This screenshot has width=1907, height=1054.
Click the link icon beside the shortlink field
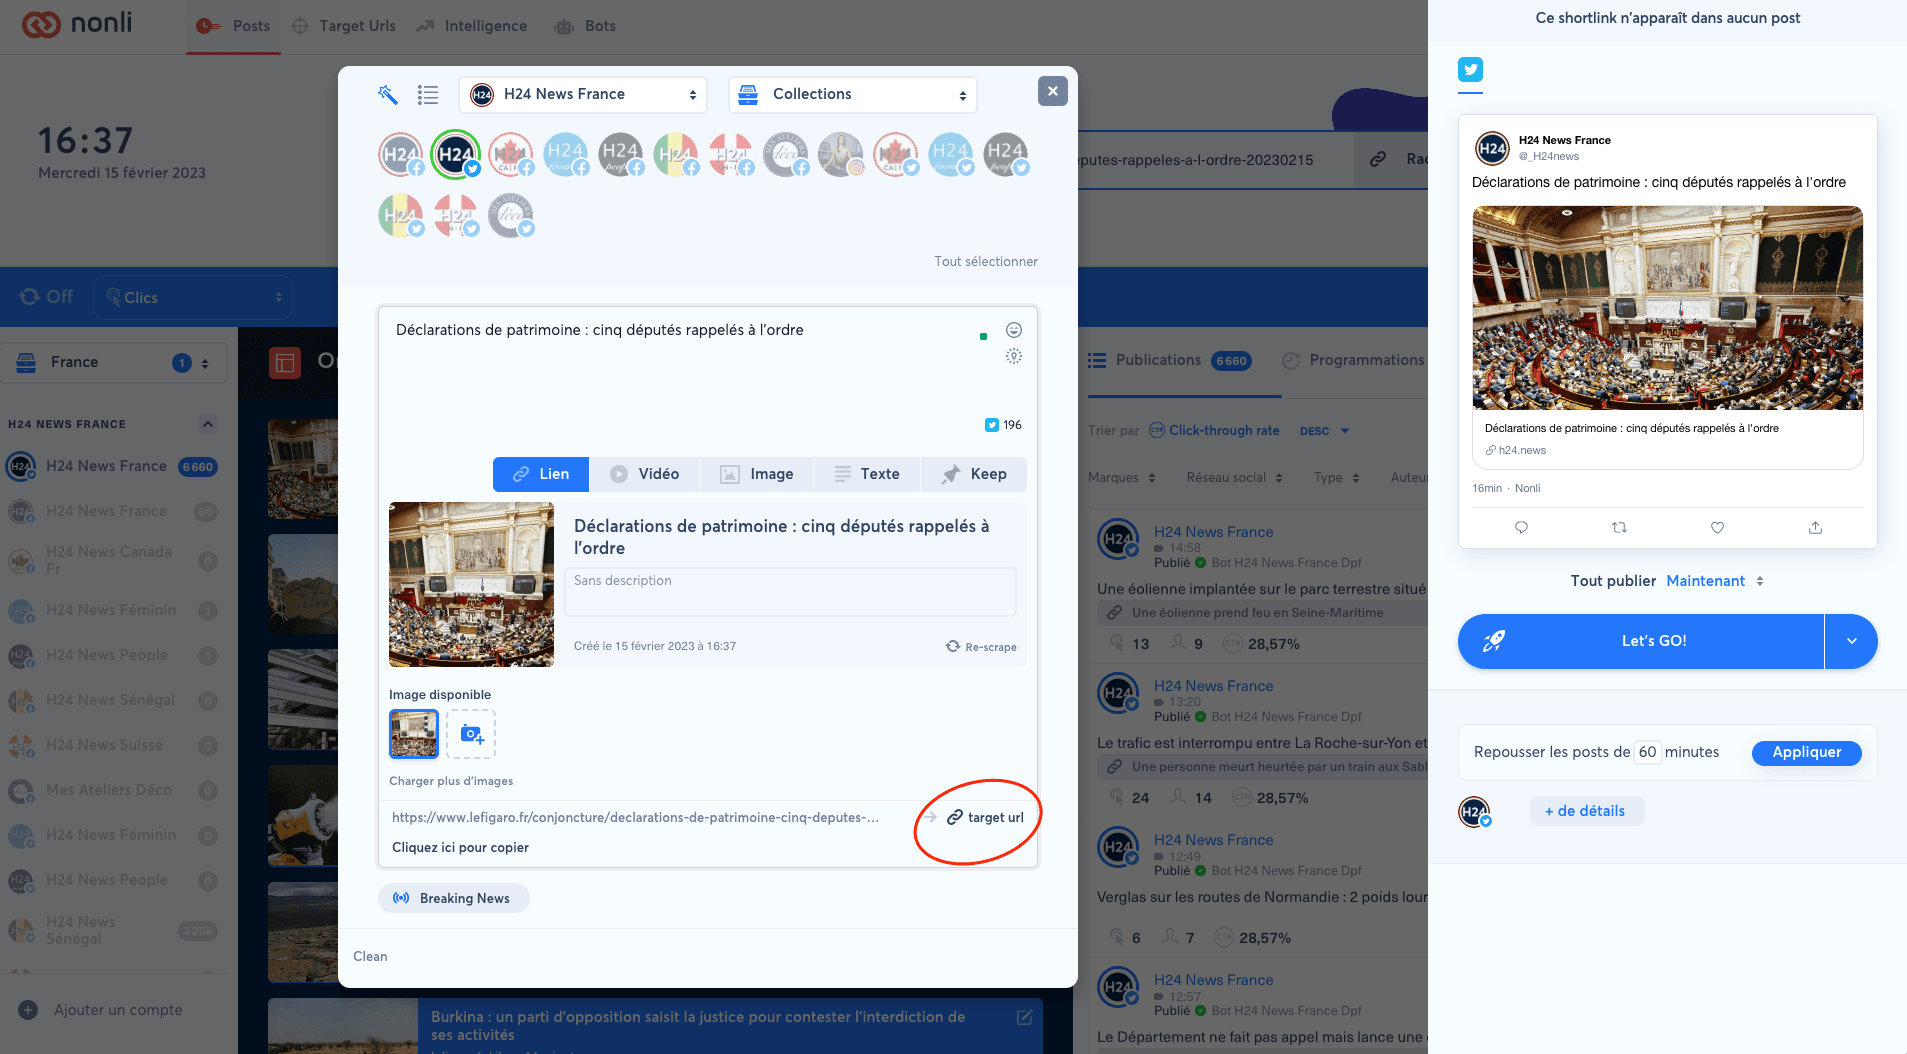click(1378, 159)
